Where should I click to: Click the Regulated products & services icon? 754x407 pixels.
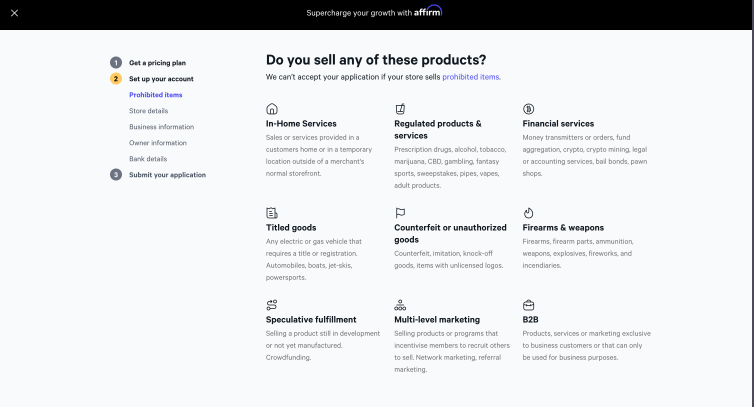click(x=400, y=109)
